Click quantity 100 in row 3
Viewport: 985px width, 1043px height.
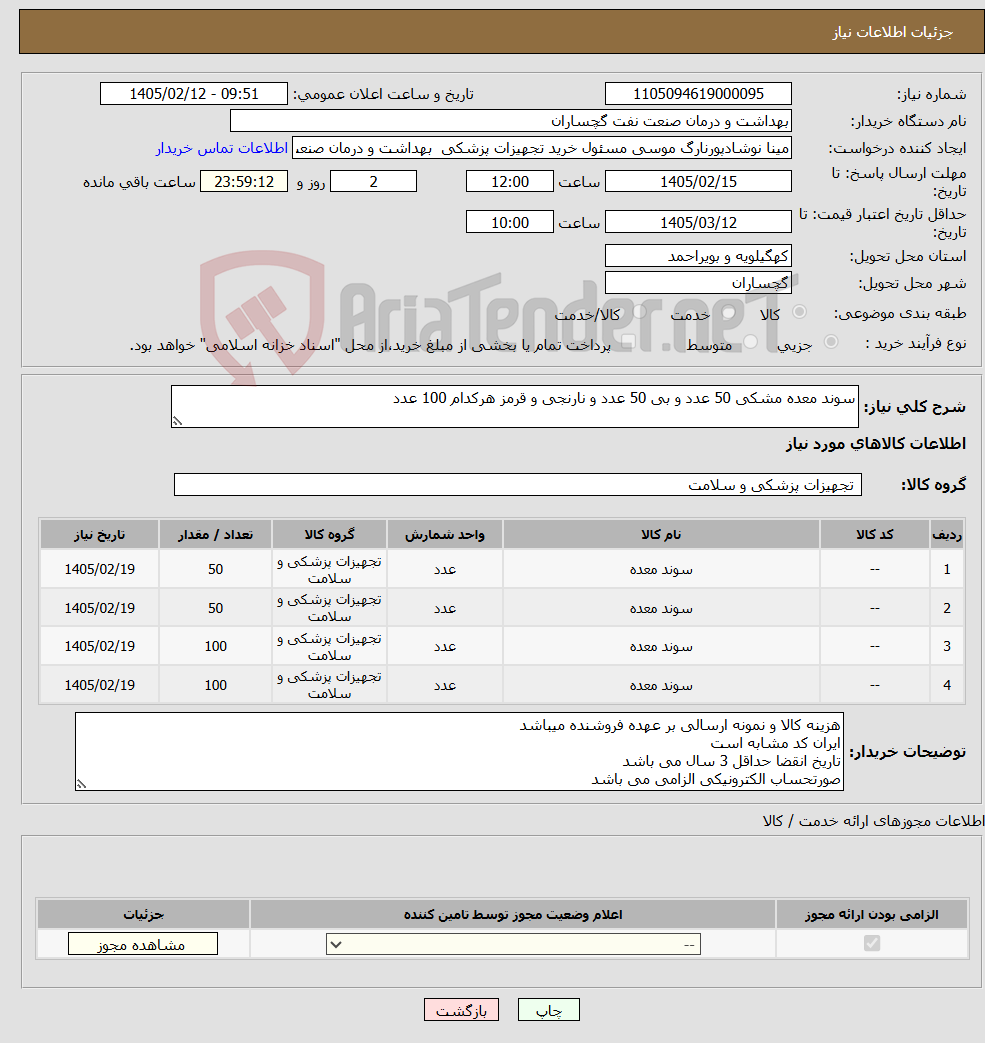tap(215, 646)
